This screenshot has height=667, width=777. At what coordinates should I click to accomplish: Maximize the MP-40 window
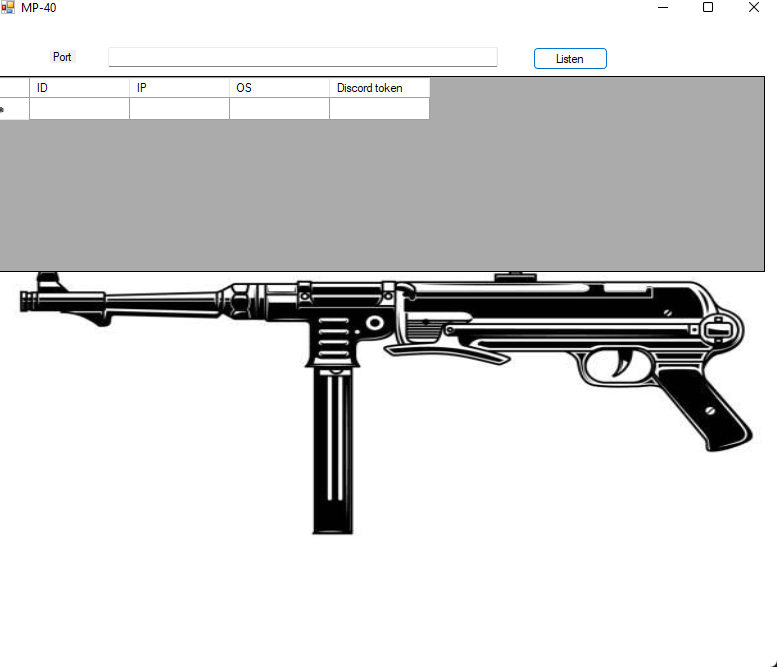coord(708,7)
